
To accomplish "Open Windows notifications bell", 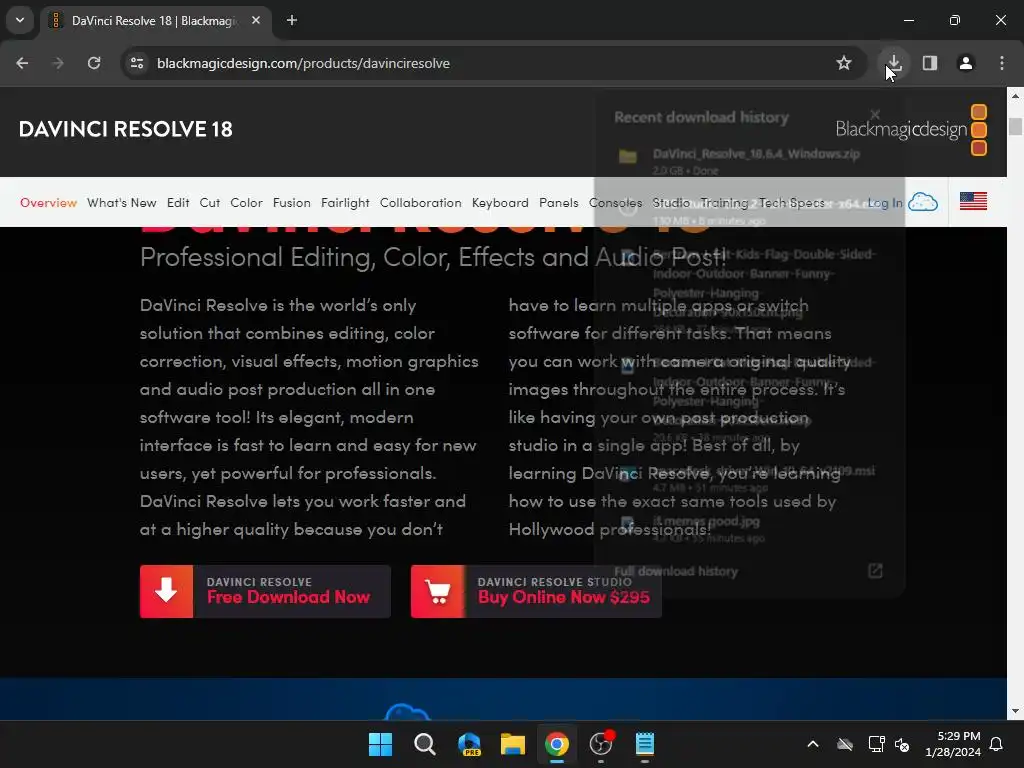I will pyautogui.click(x=997, y=744).
